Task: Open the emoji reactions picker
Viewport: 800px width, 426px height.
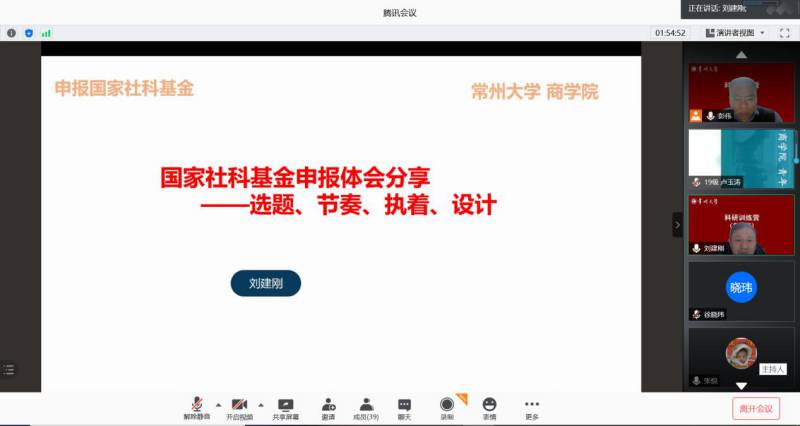Action: tap(489, 406)
